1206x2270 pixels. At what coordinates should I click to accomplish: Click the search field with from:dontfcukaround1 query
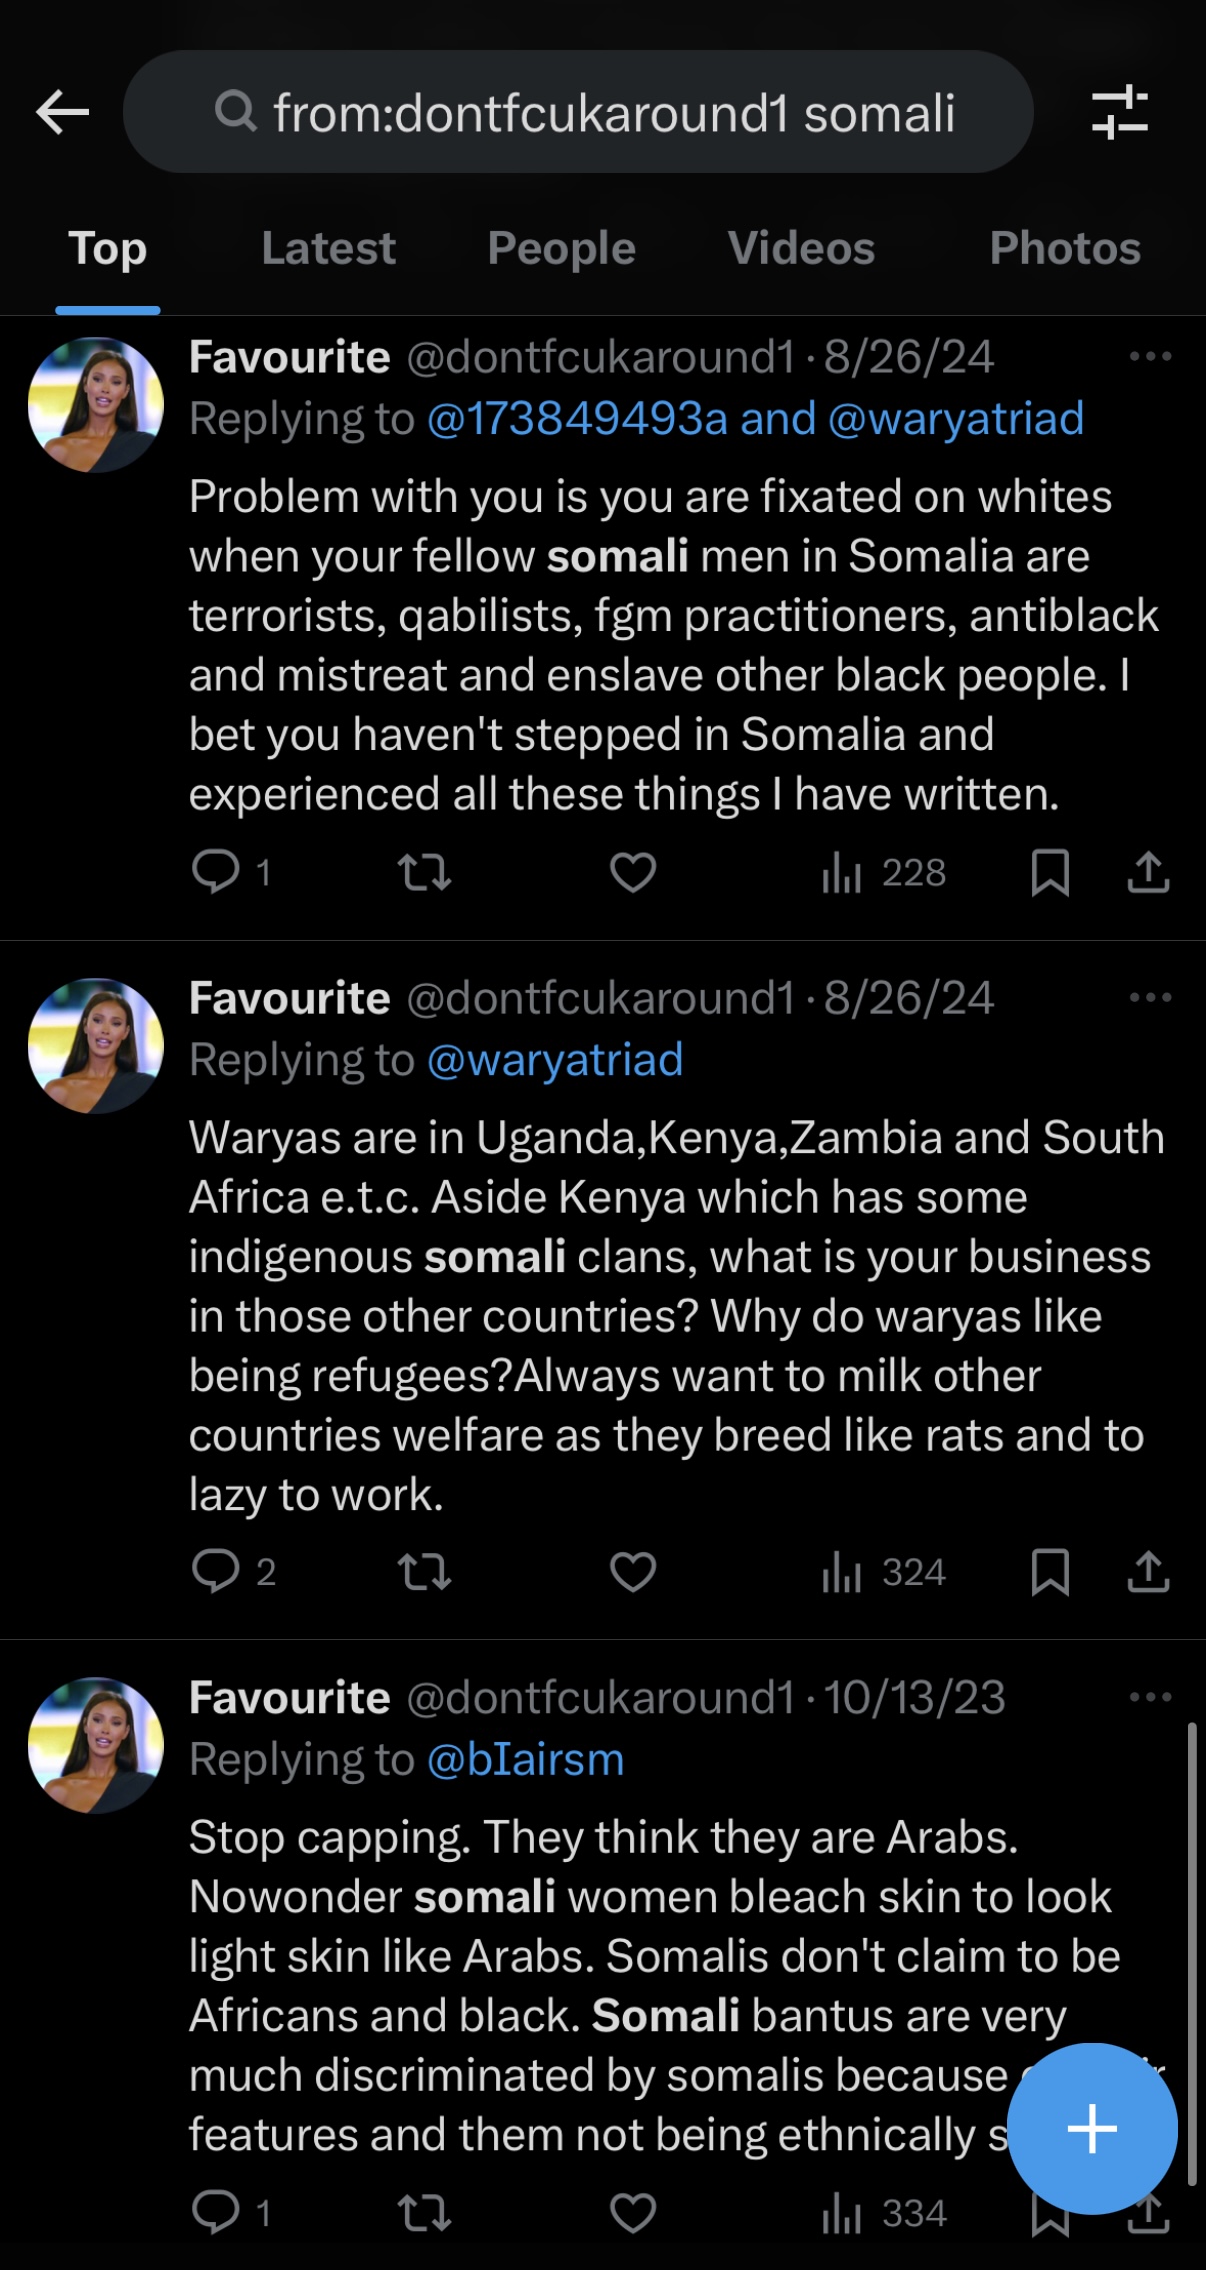[578, 112]
